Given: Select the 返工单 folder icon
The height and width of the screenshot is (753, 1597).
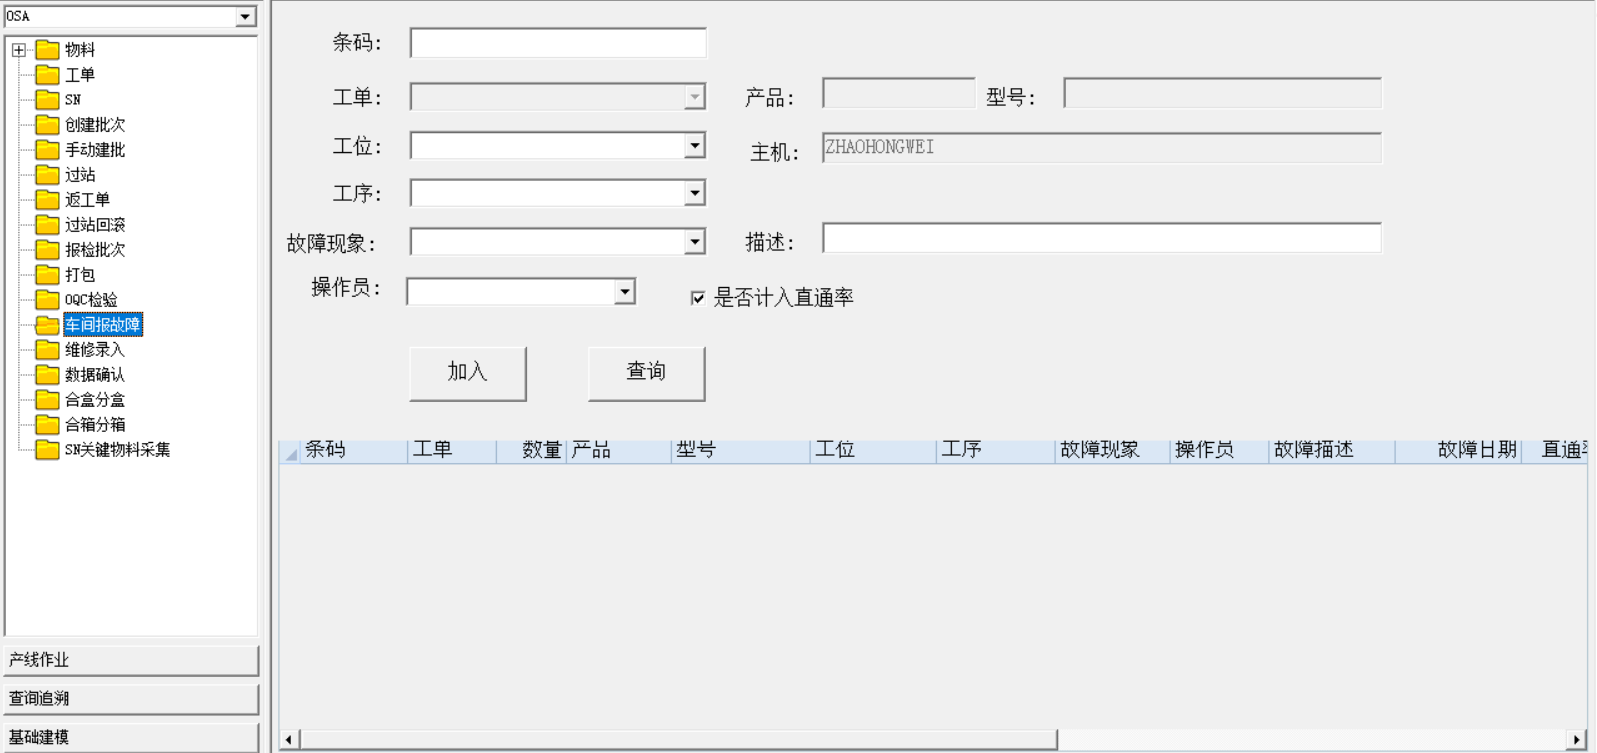Looking at the screenshot, I should click(x=47, y=200).
